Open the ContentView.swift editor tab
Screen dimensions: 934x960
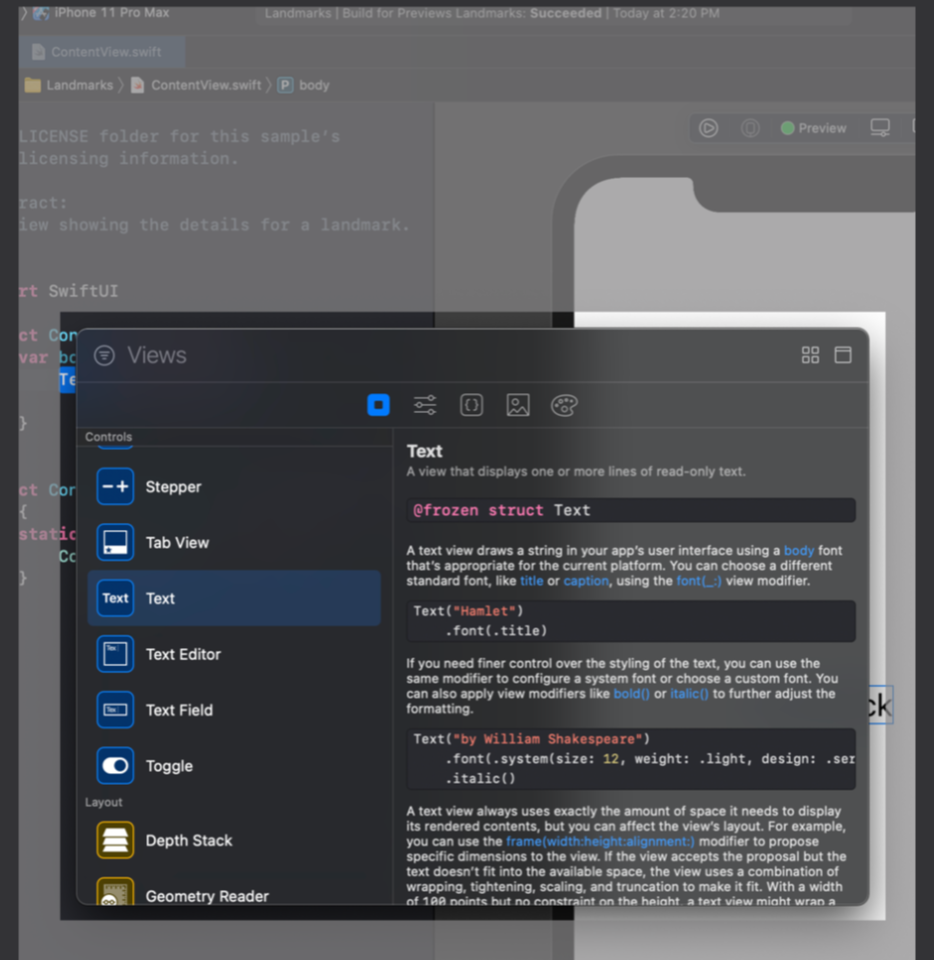pyautogui.click(x=102, y=52)
